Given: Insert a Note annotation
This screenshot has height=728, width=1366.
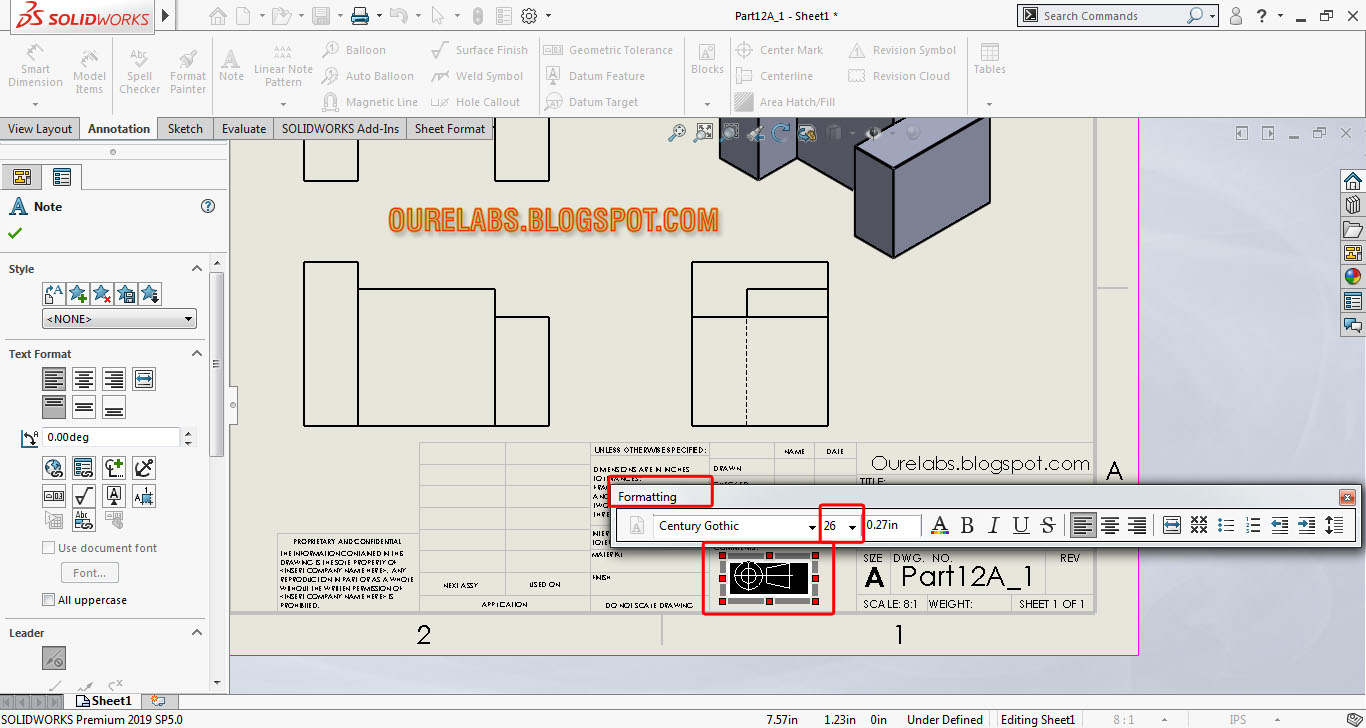Looking at the screenshot, I should pyautogui.click(x=231, y=68).
